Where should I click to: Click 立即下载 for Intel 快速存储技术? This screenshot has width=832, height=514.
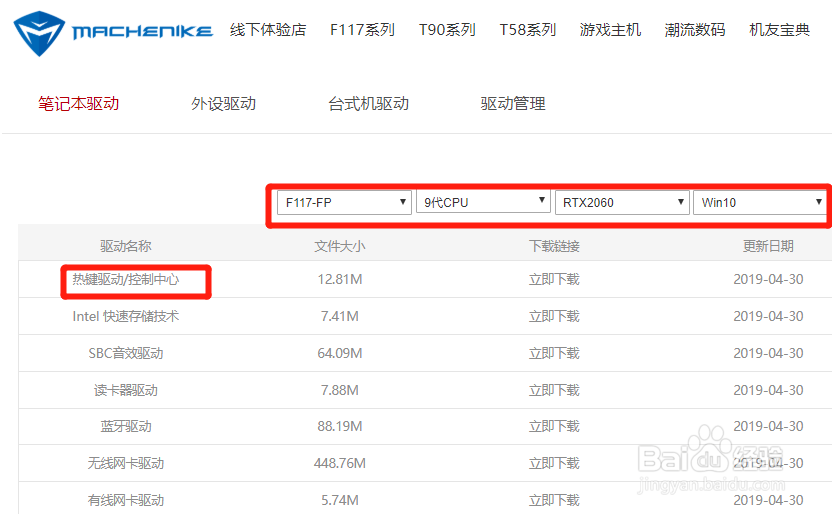tap(554, 317)
